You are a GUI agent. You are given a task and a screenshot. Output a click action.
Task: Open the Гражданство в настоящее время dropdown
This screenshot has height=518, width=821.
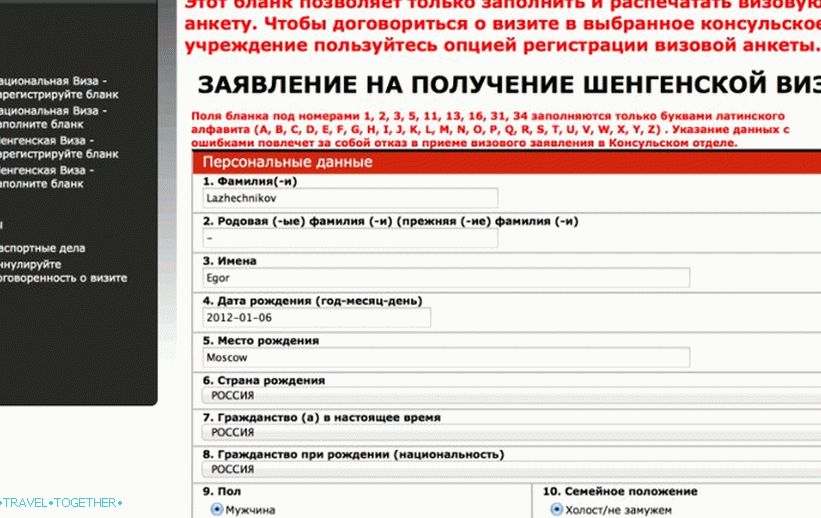511,432
